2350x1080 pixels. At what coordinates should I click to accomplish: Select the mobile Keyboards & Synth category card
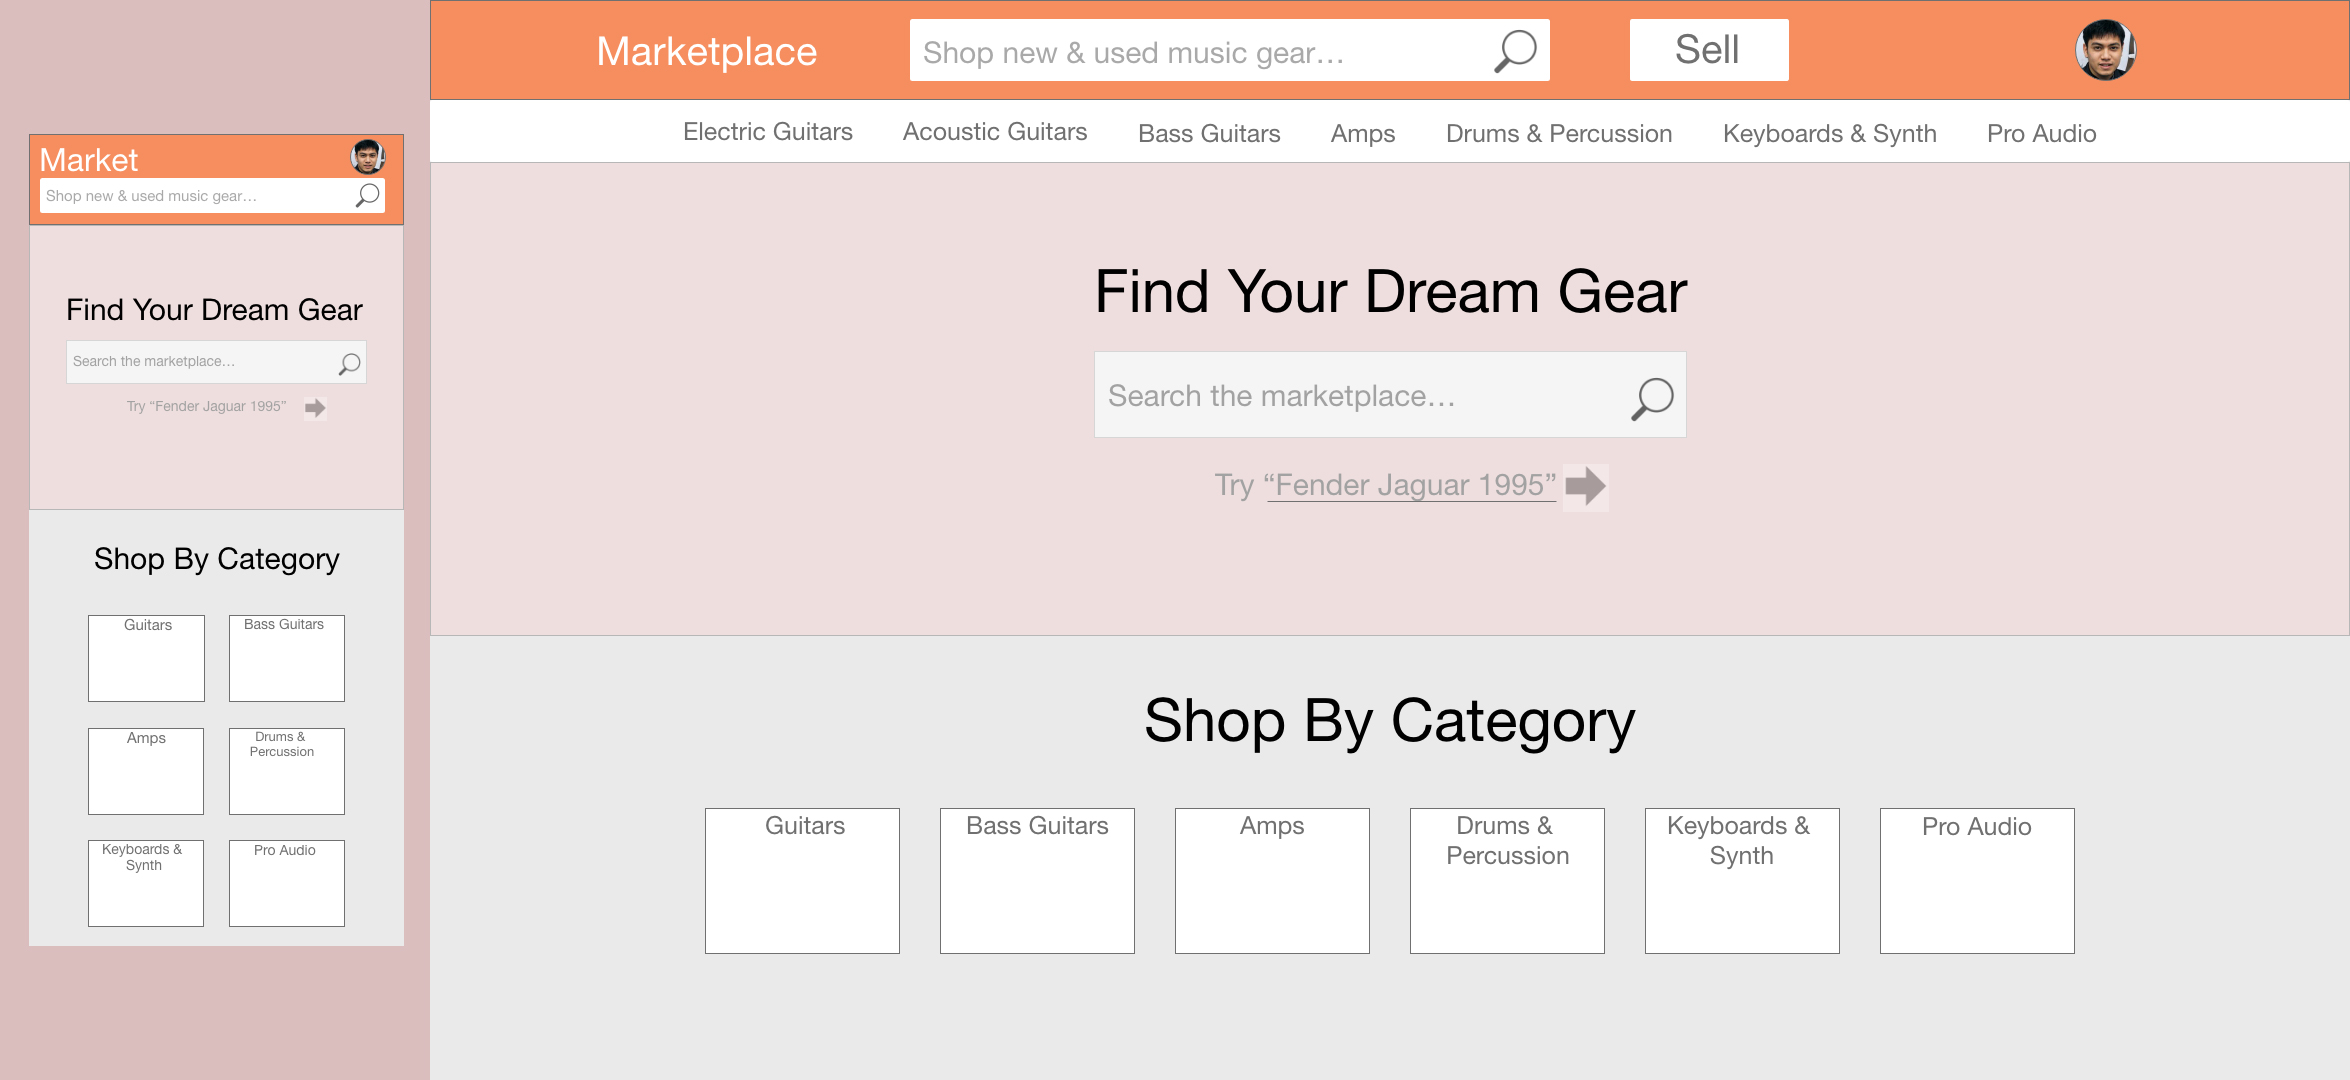point(146,883)
